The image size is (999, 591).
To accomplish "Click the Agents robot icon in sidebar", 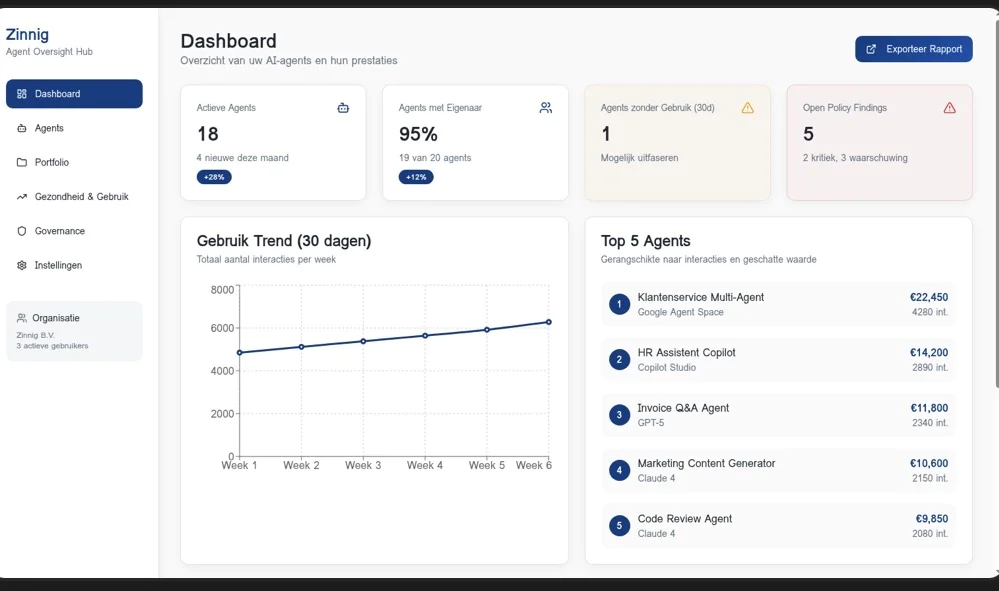I will tap(22, 129).
